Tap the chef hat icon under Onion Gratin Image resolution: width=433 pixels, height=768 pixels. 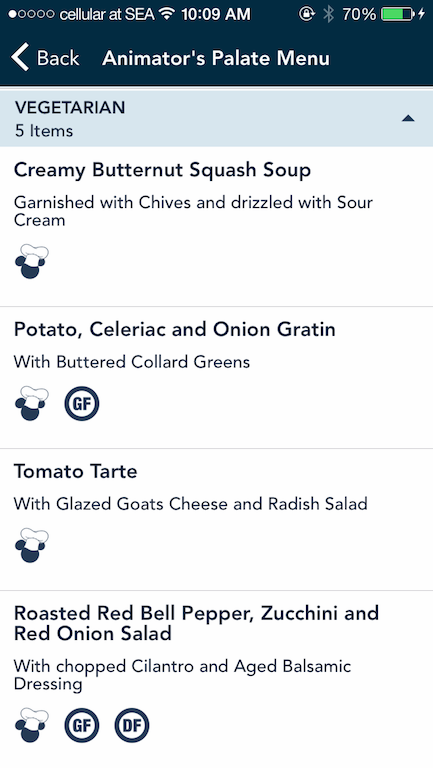32,404
